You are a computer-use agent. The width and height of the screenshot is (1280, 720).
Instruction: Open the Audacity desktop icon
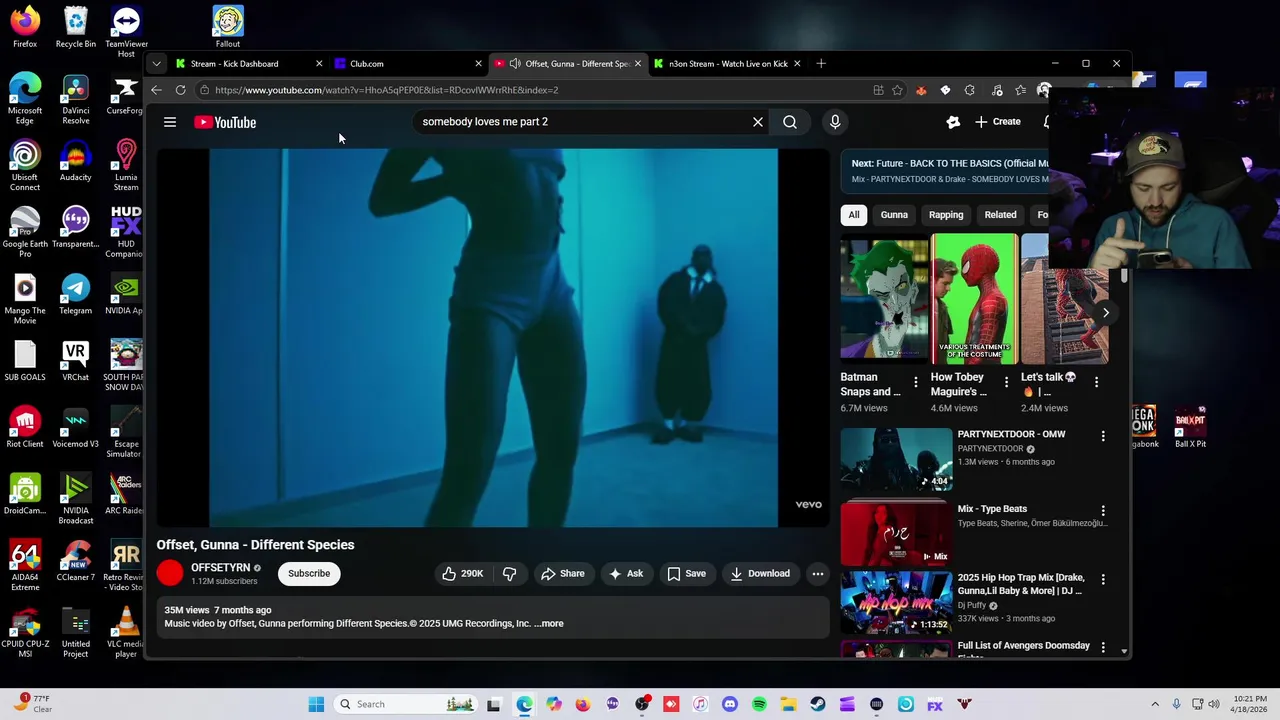[x=76, y=160]
